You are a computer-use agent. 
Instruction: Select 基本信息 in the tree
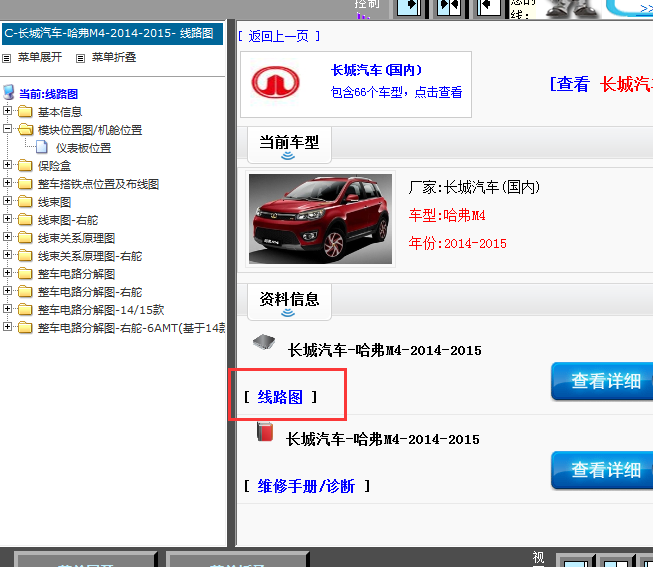click(x=60, y=112)
